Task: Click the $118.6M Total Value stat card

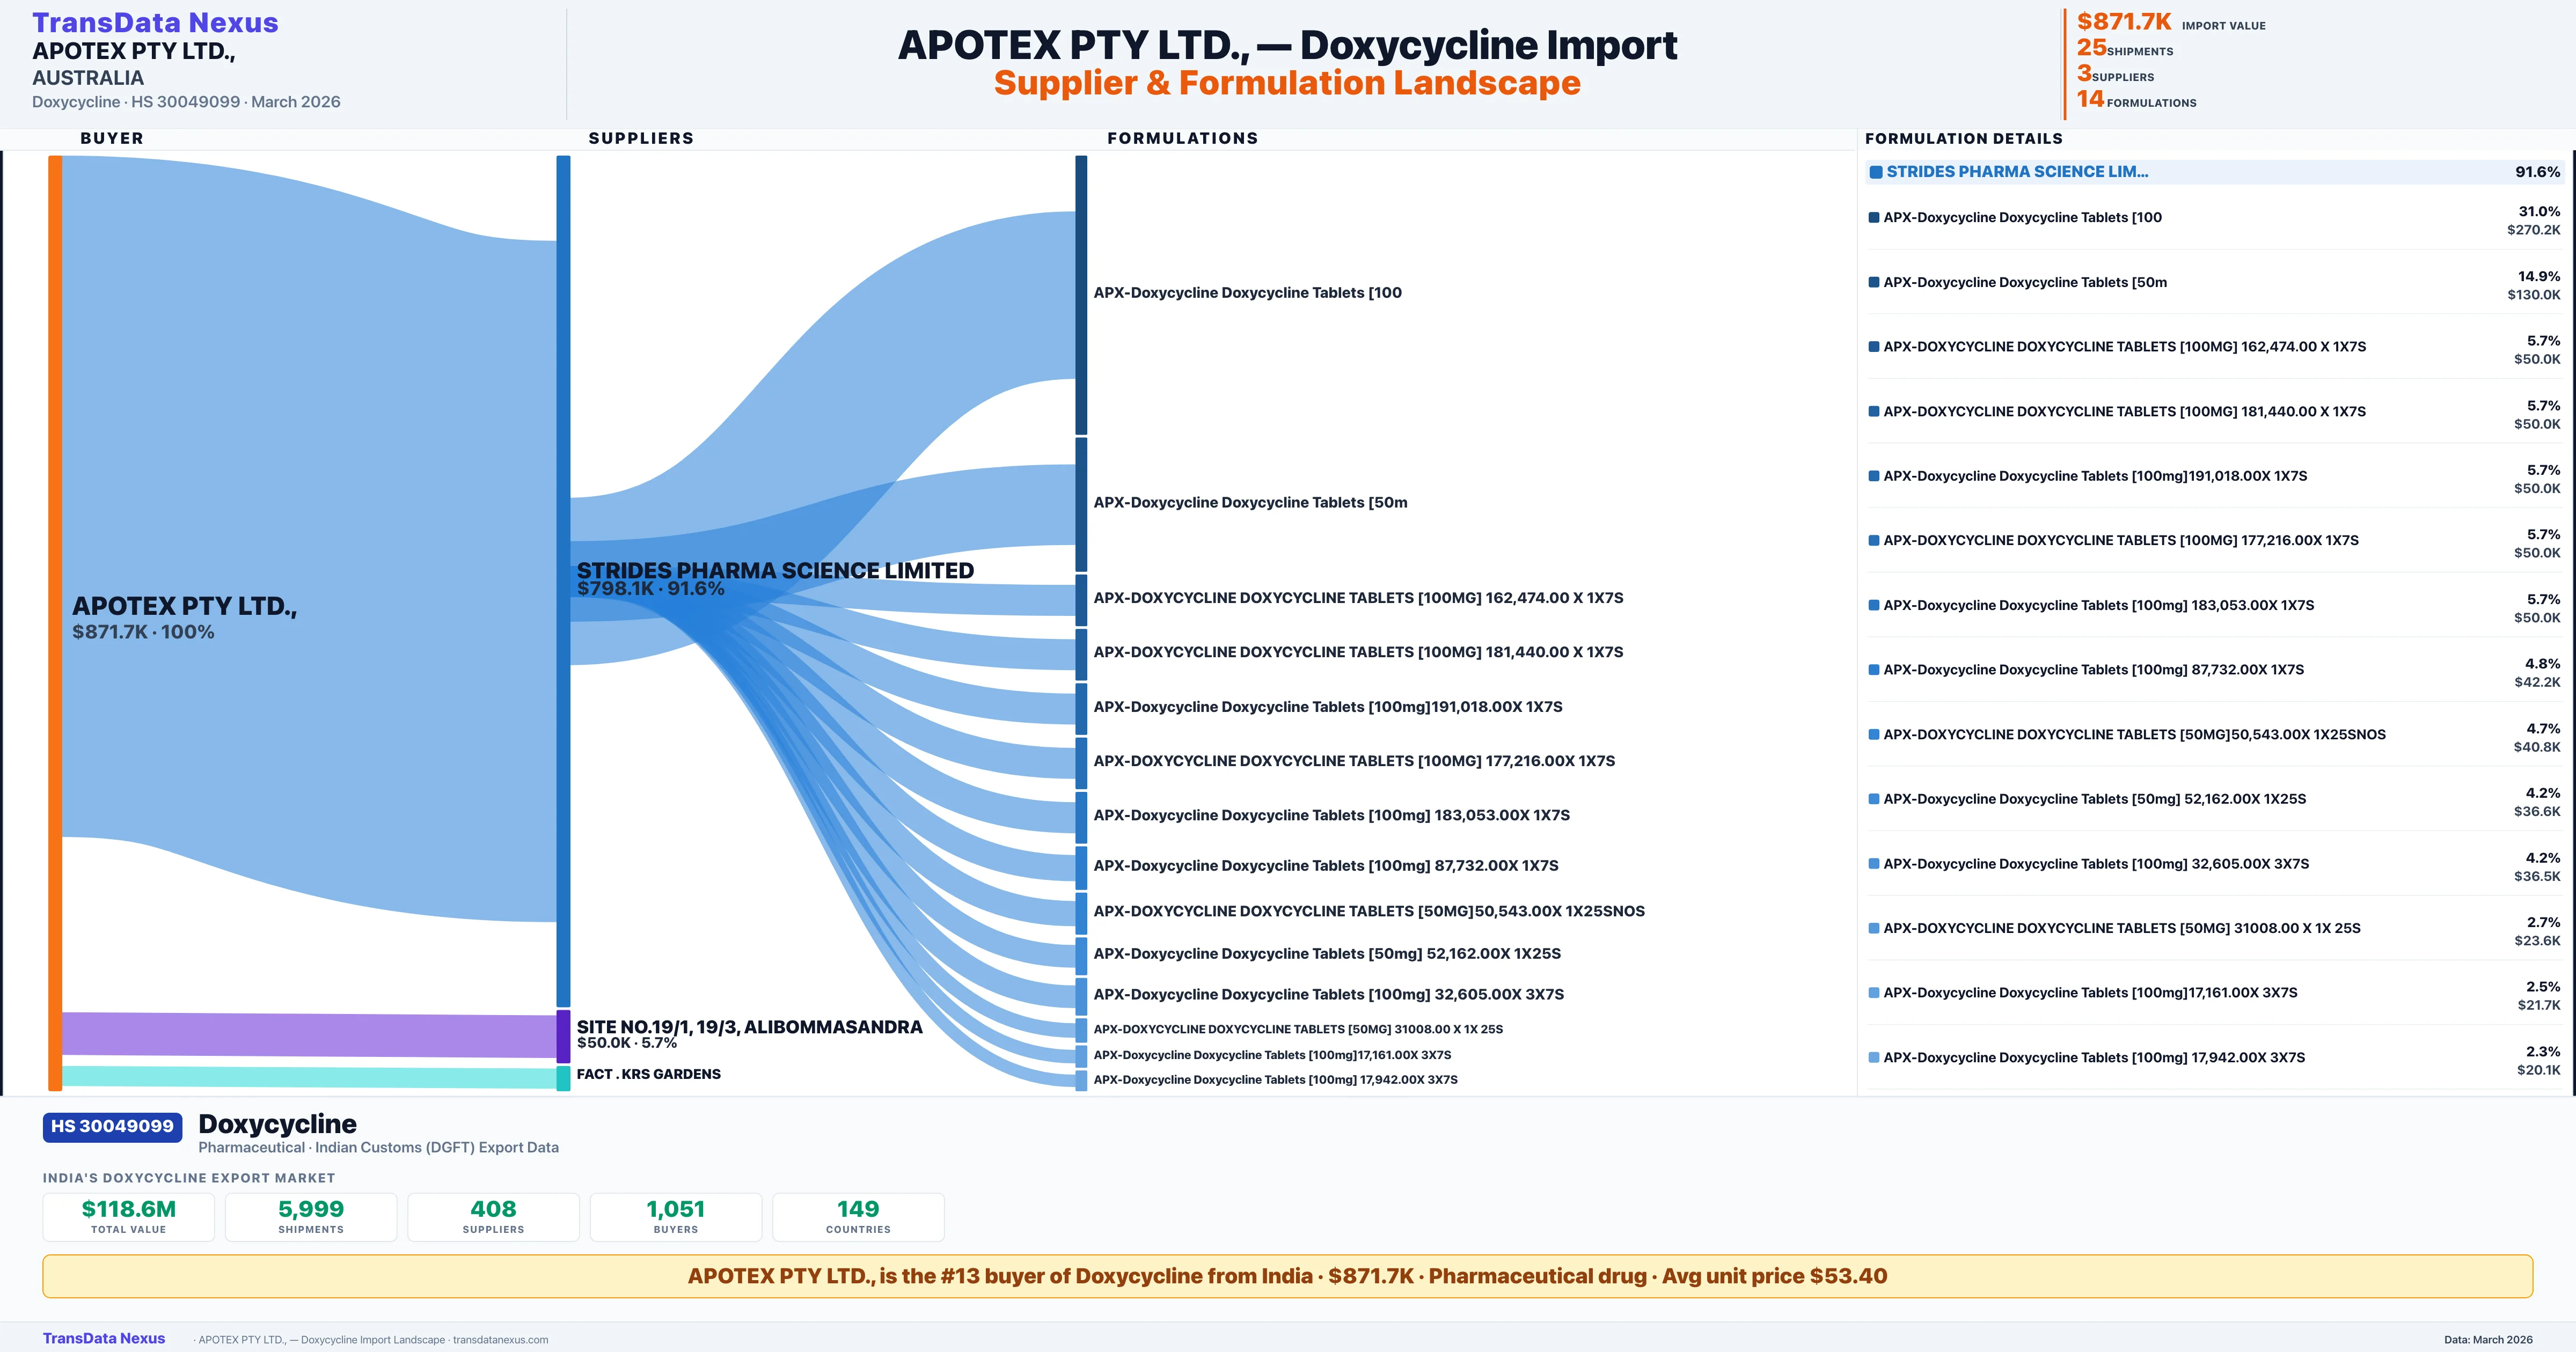Action: click(129, 1216)
